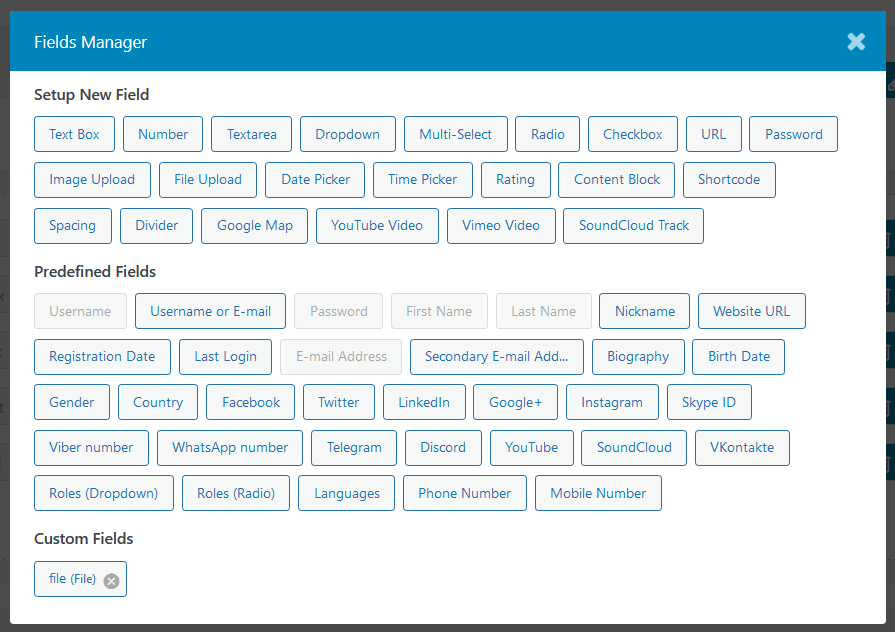Click the disabled Username predefined field
895x632 pixels.
pyautogui.click(x=80, y=311)
